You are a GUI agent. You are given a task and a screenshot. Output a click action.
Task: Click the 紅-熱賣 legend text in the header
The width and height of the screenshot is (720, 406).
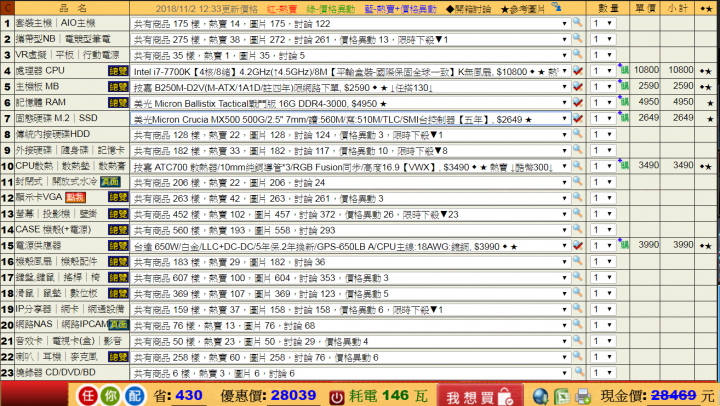pos(281,9)
